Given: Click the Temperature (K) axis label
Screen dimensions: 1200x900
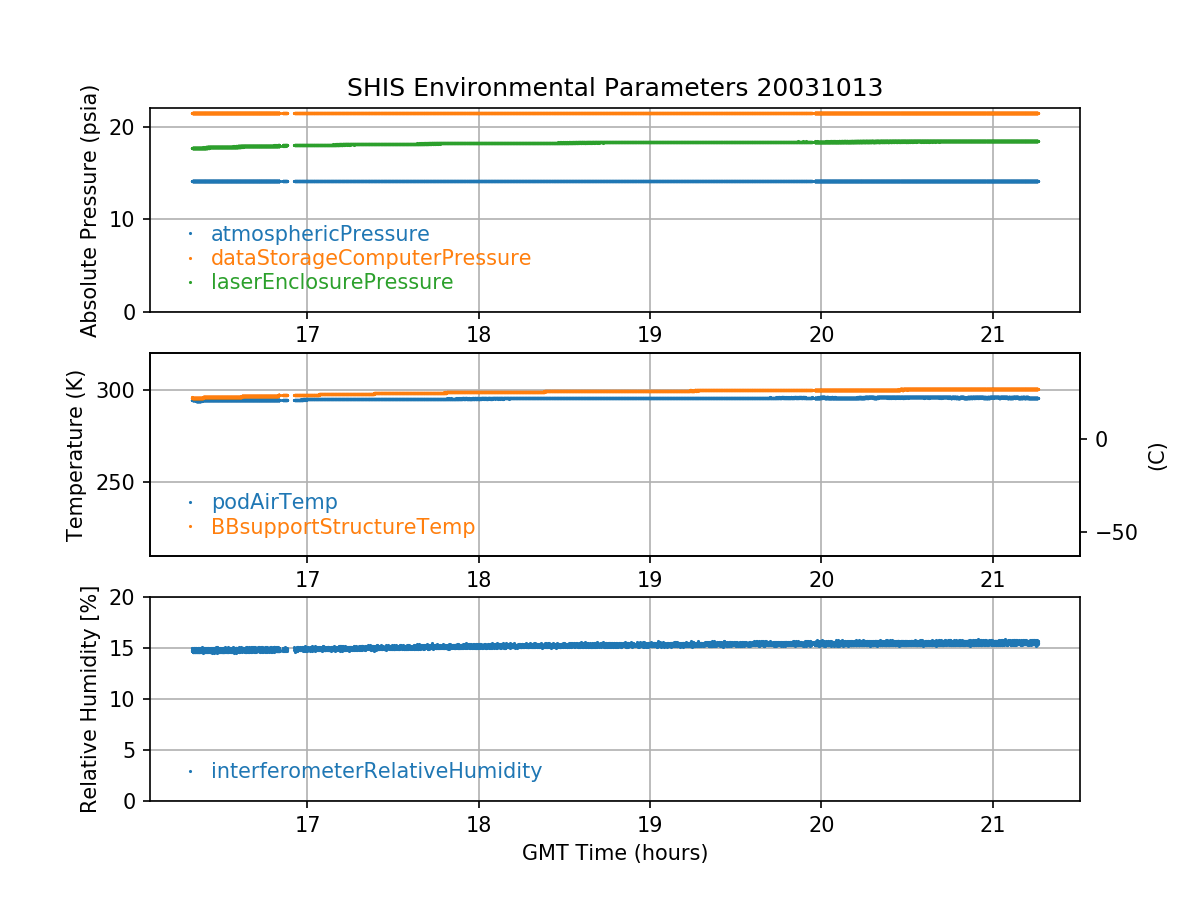Looking at the screenshot, I should 76,455.
